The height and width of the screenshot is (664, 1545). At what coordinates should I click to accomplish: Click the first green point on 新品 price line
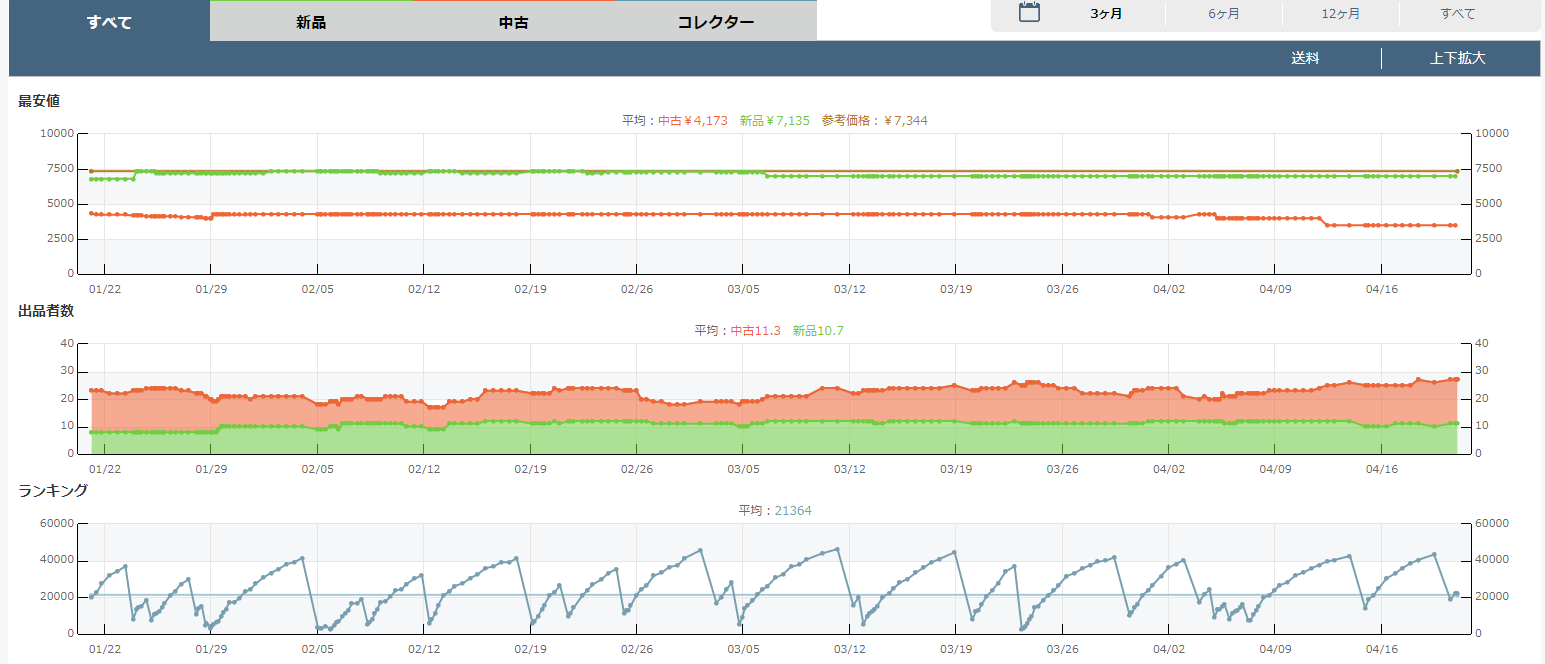(x=91, y=179)
